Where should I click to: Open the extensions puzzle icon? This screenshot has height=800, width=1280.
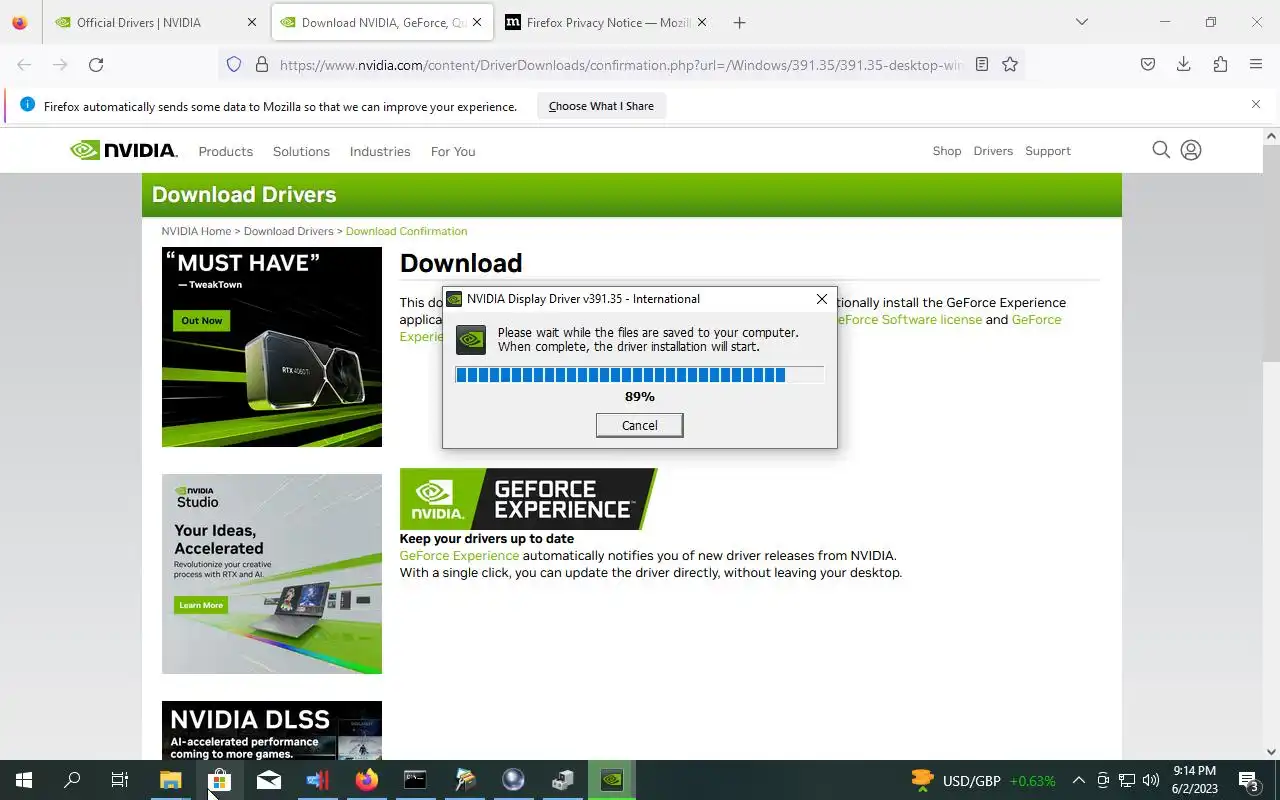pos(1220,64)
